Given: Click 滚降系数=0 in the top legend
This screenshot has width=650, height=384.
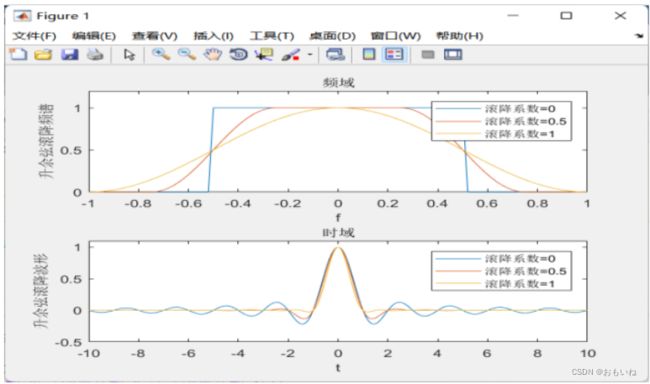Looking at the screenshot, I should click(520, 109).
